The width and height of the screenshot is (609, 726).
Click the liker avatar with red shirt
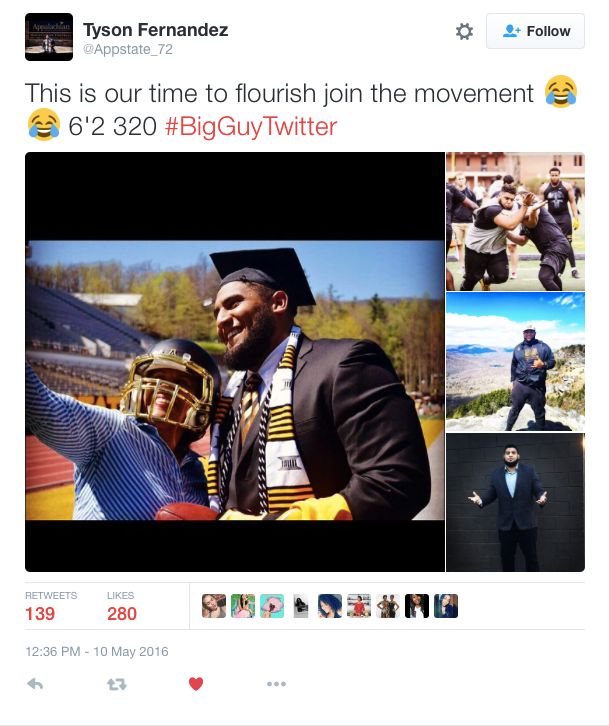[x=359, y=606]
